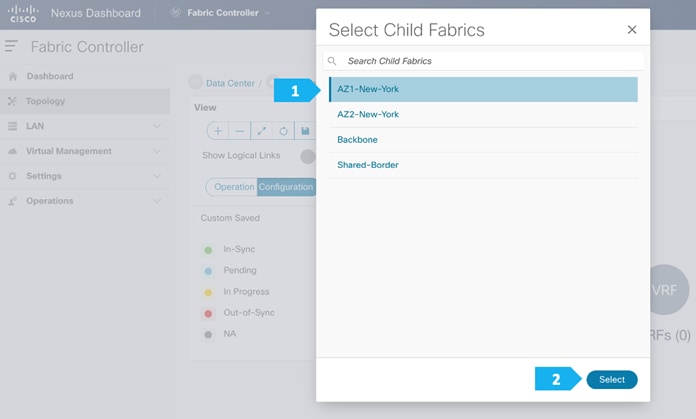Save the layout with the disk icon

click(x=305, y=131)
